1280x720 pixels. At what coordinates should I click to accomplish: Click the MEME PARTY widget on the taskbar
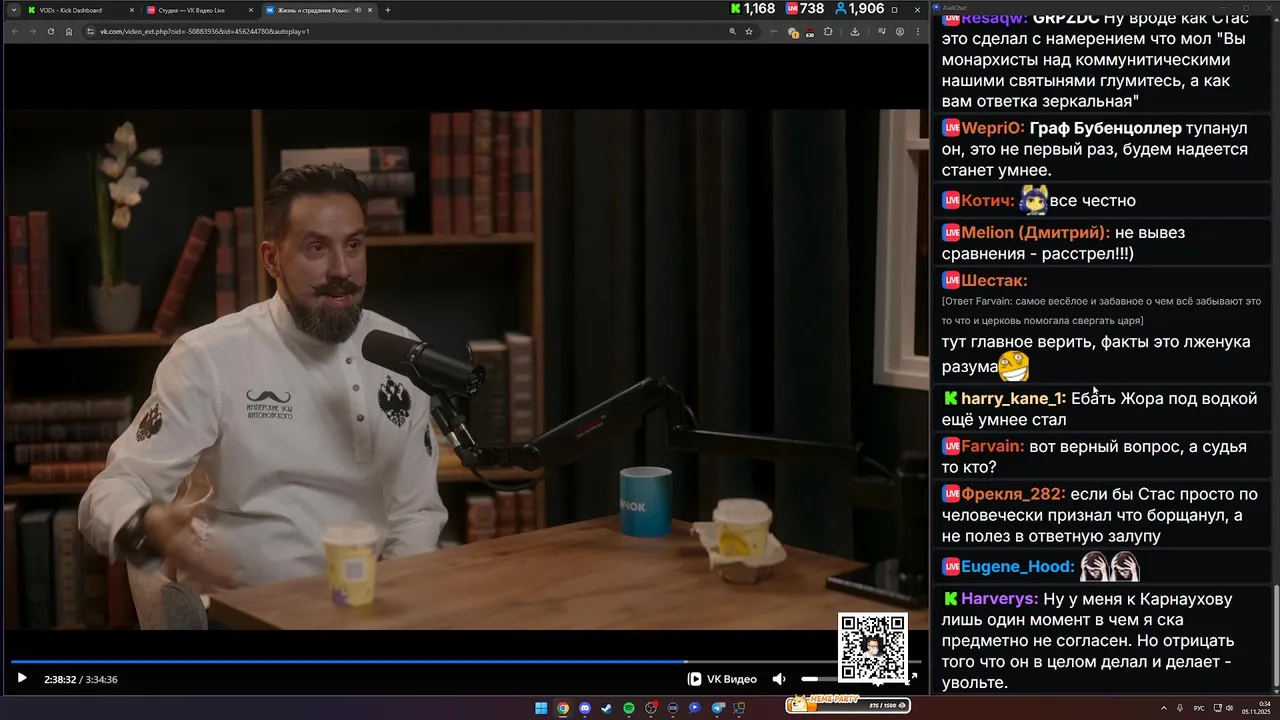point(848,704)
